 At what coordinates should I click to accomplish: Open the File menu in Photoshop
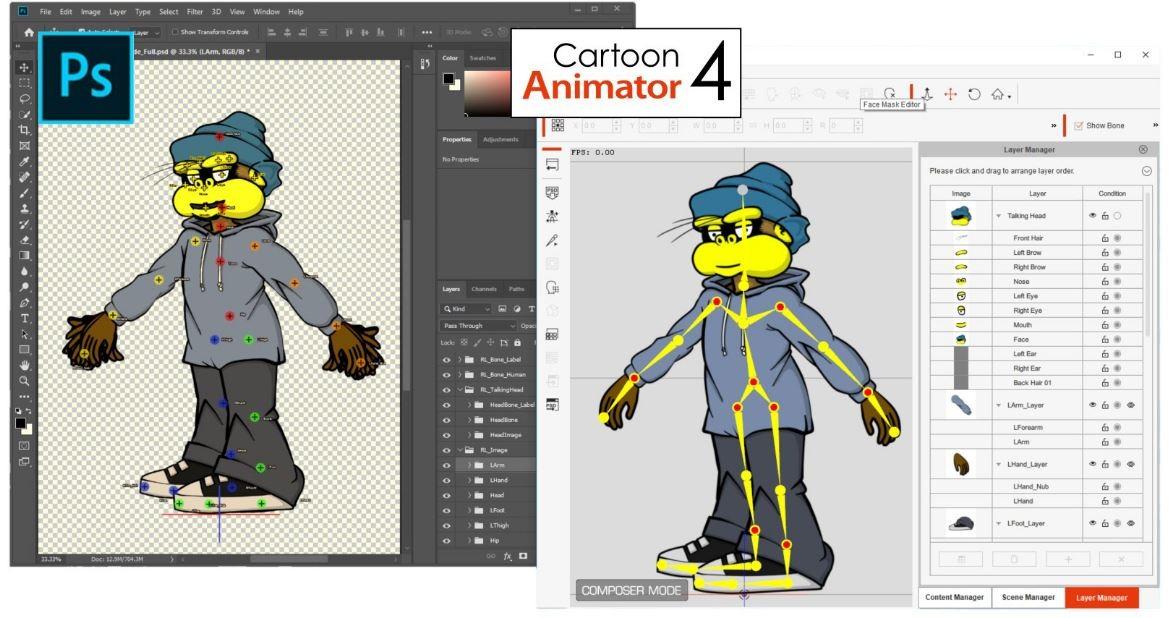pyautogui.click(x=46, y=12)
